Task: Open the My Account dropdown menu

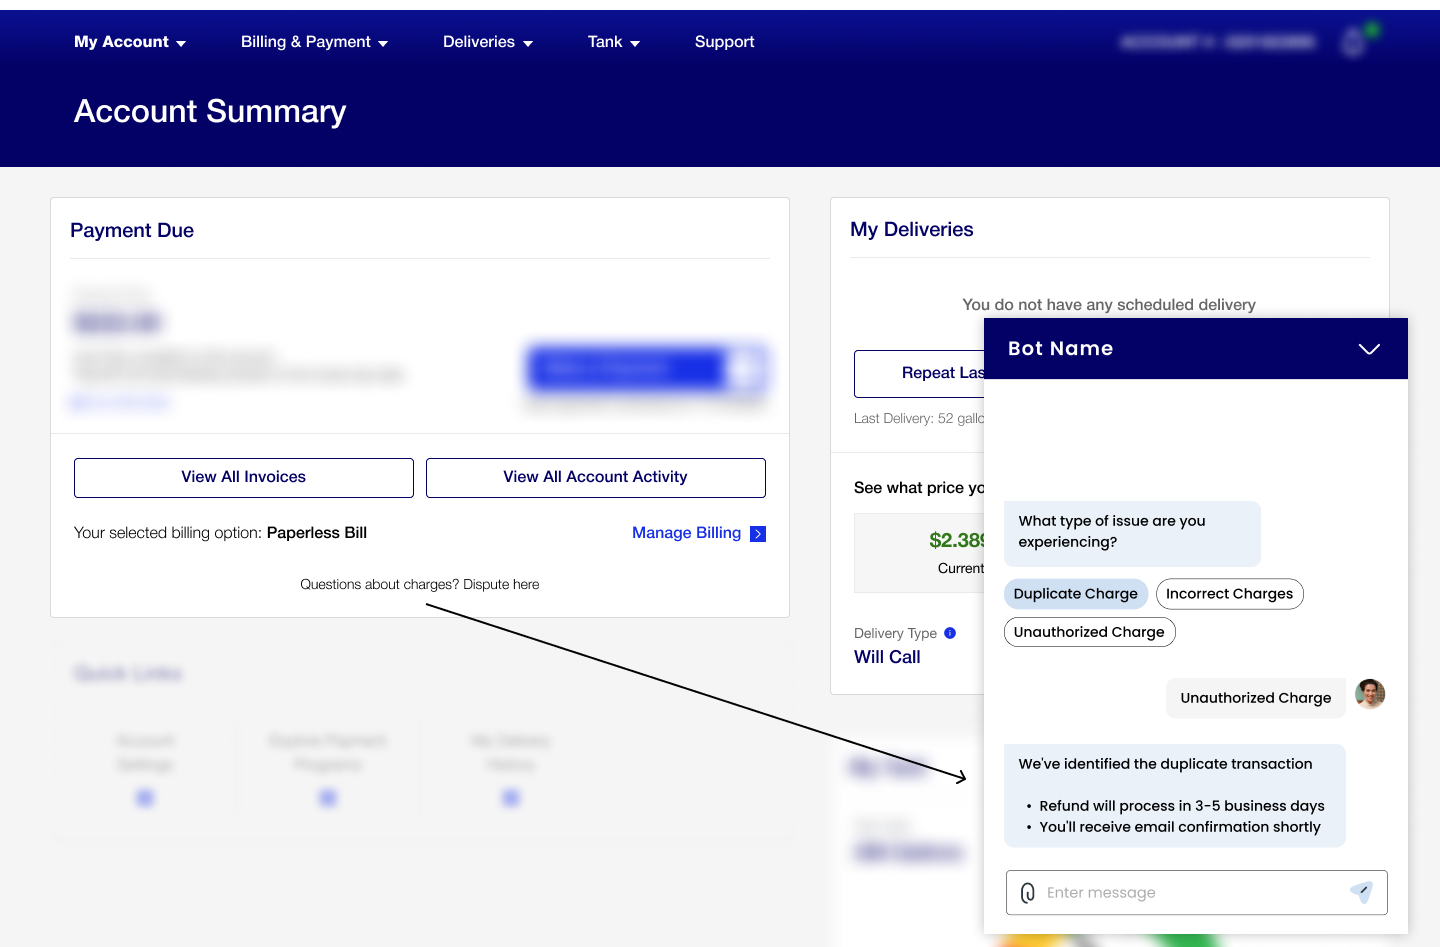Action: pos(130,42)
